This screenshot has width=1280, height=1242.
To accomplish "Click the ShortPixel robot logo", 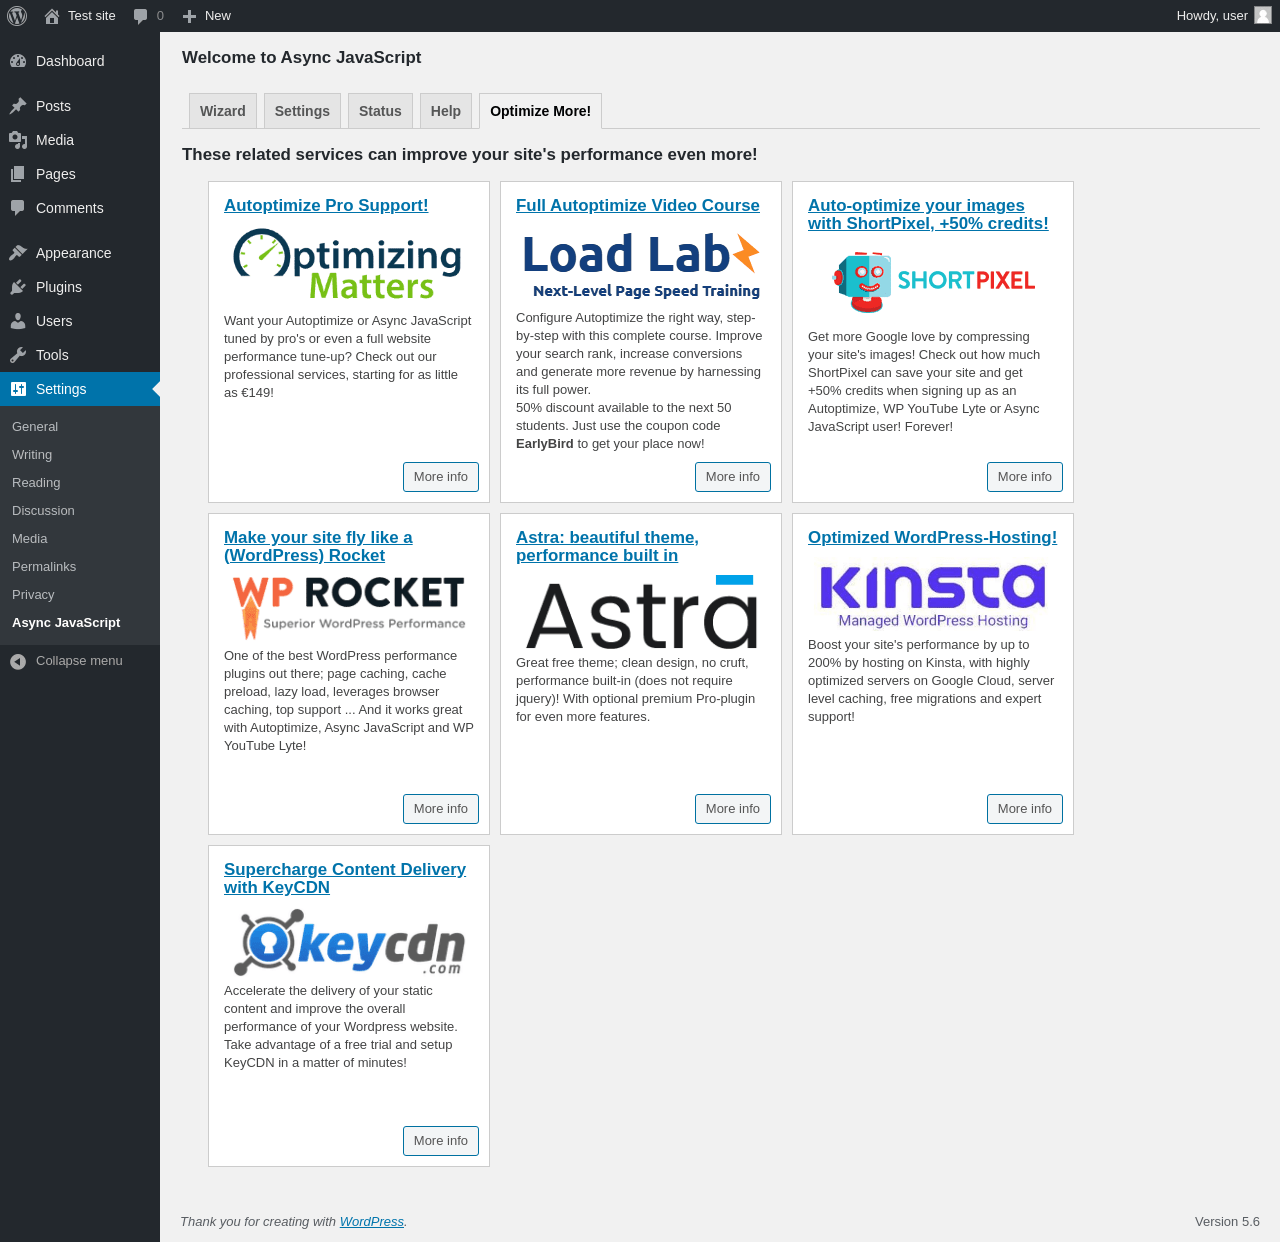I will click(x=933, y=281).
